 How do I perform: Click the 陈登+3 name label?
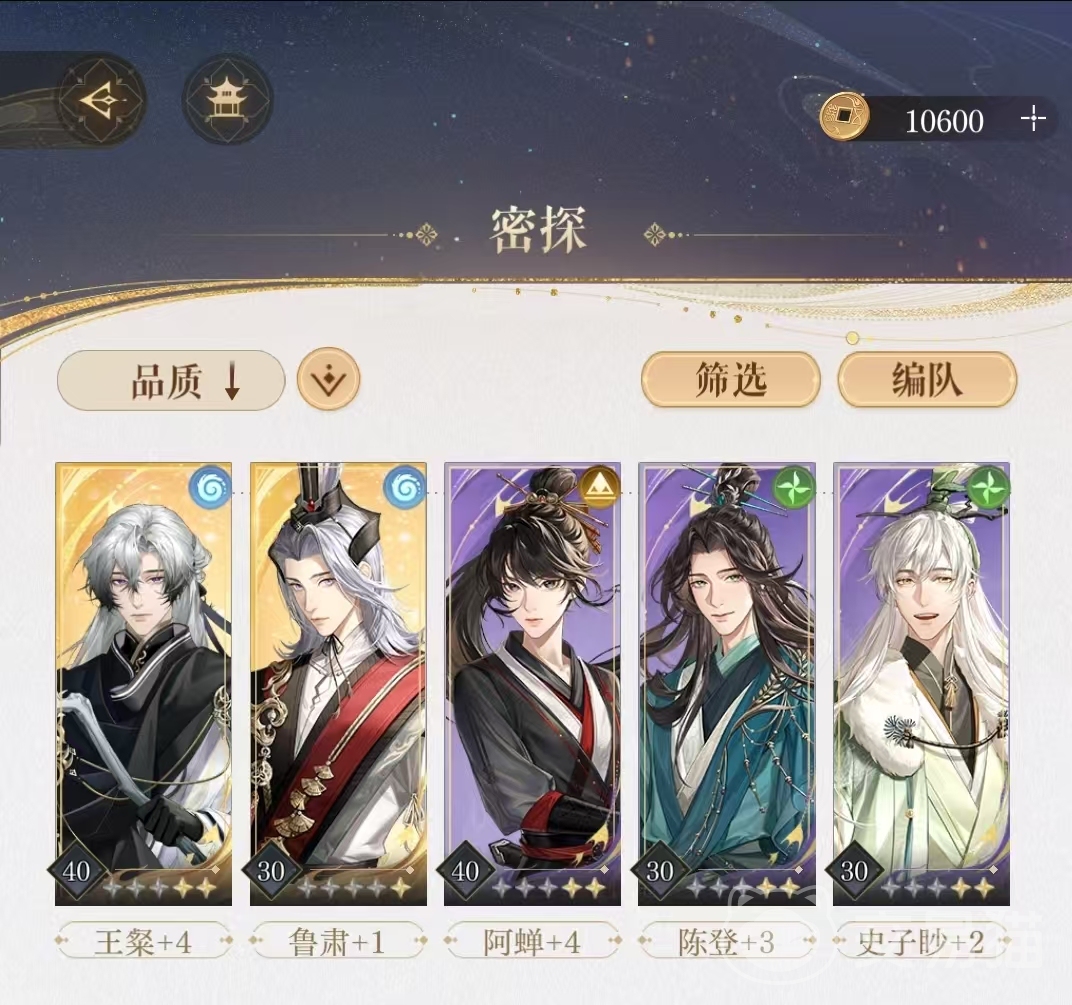[x=726, y=943]
